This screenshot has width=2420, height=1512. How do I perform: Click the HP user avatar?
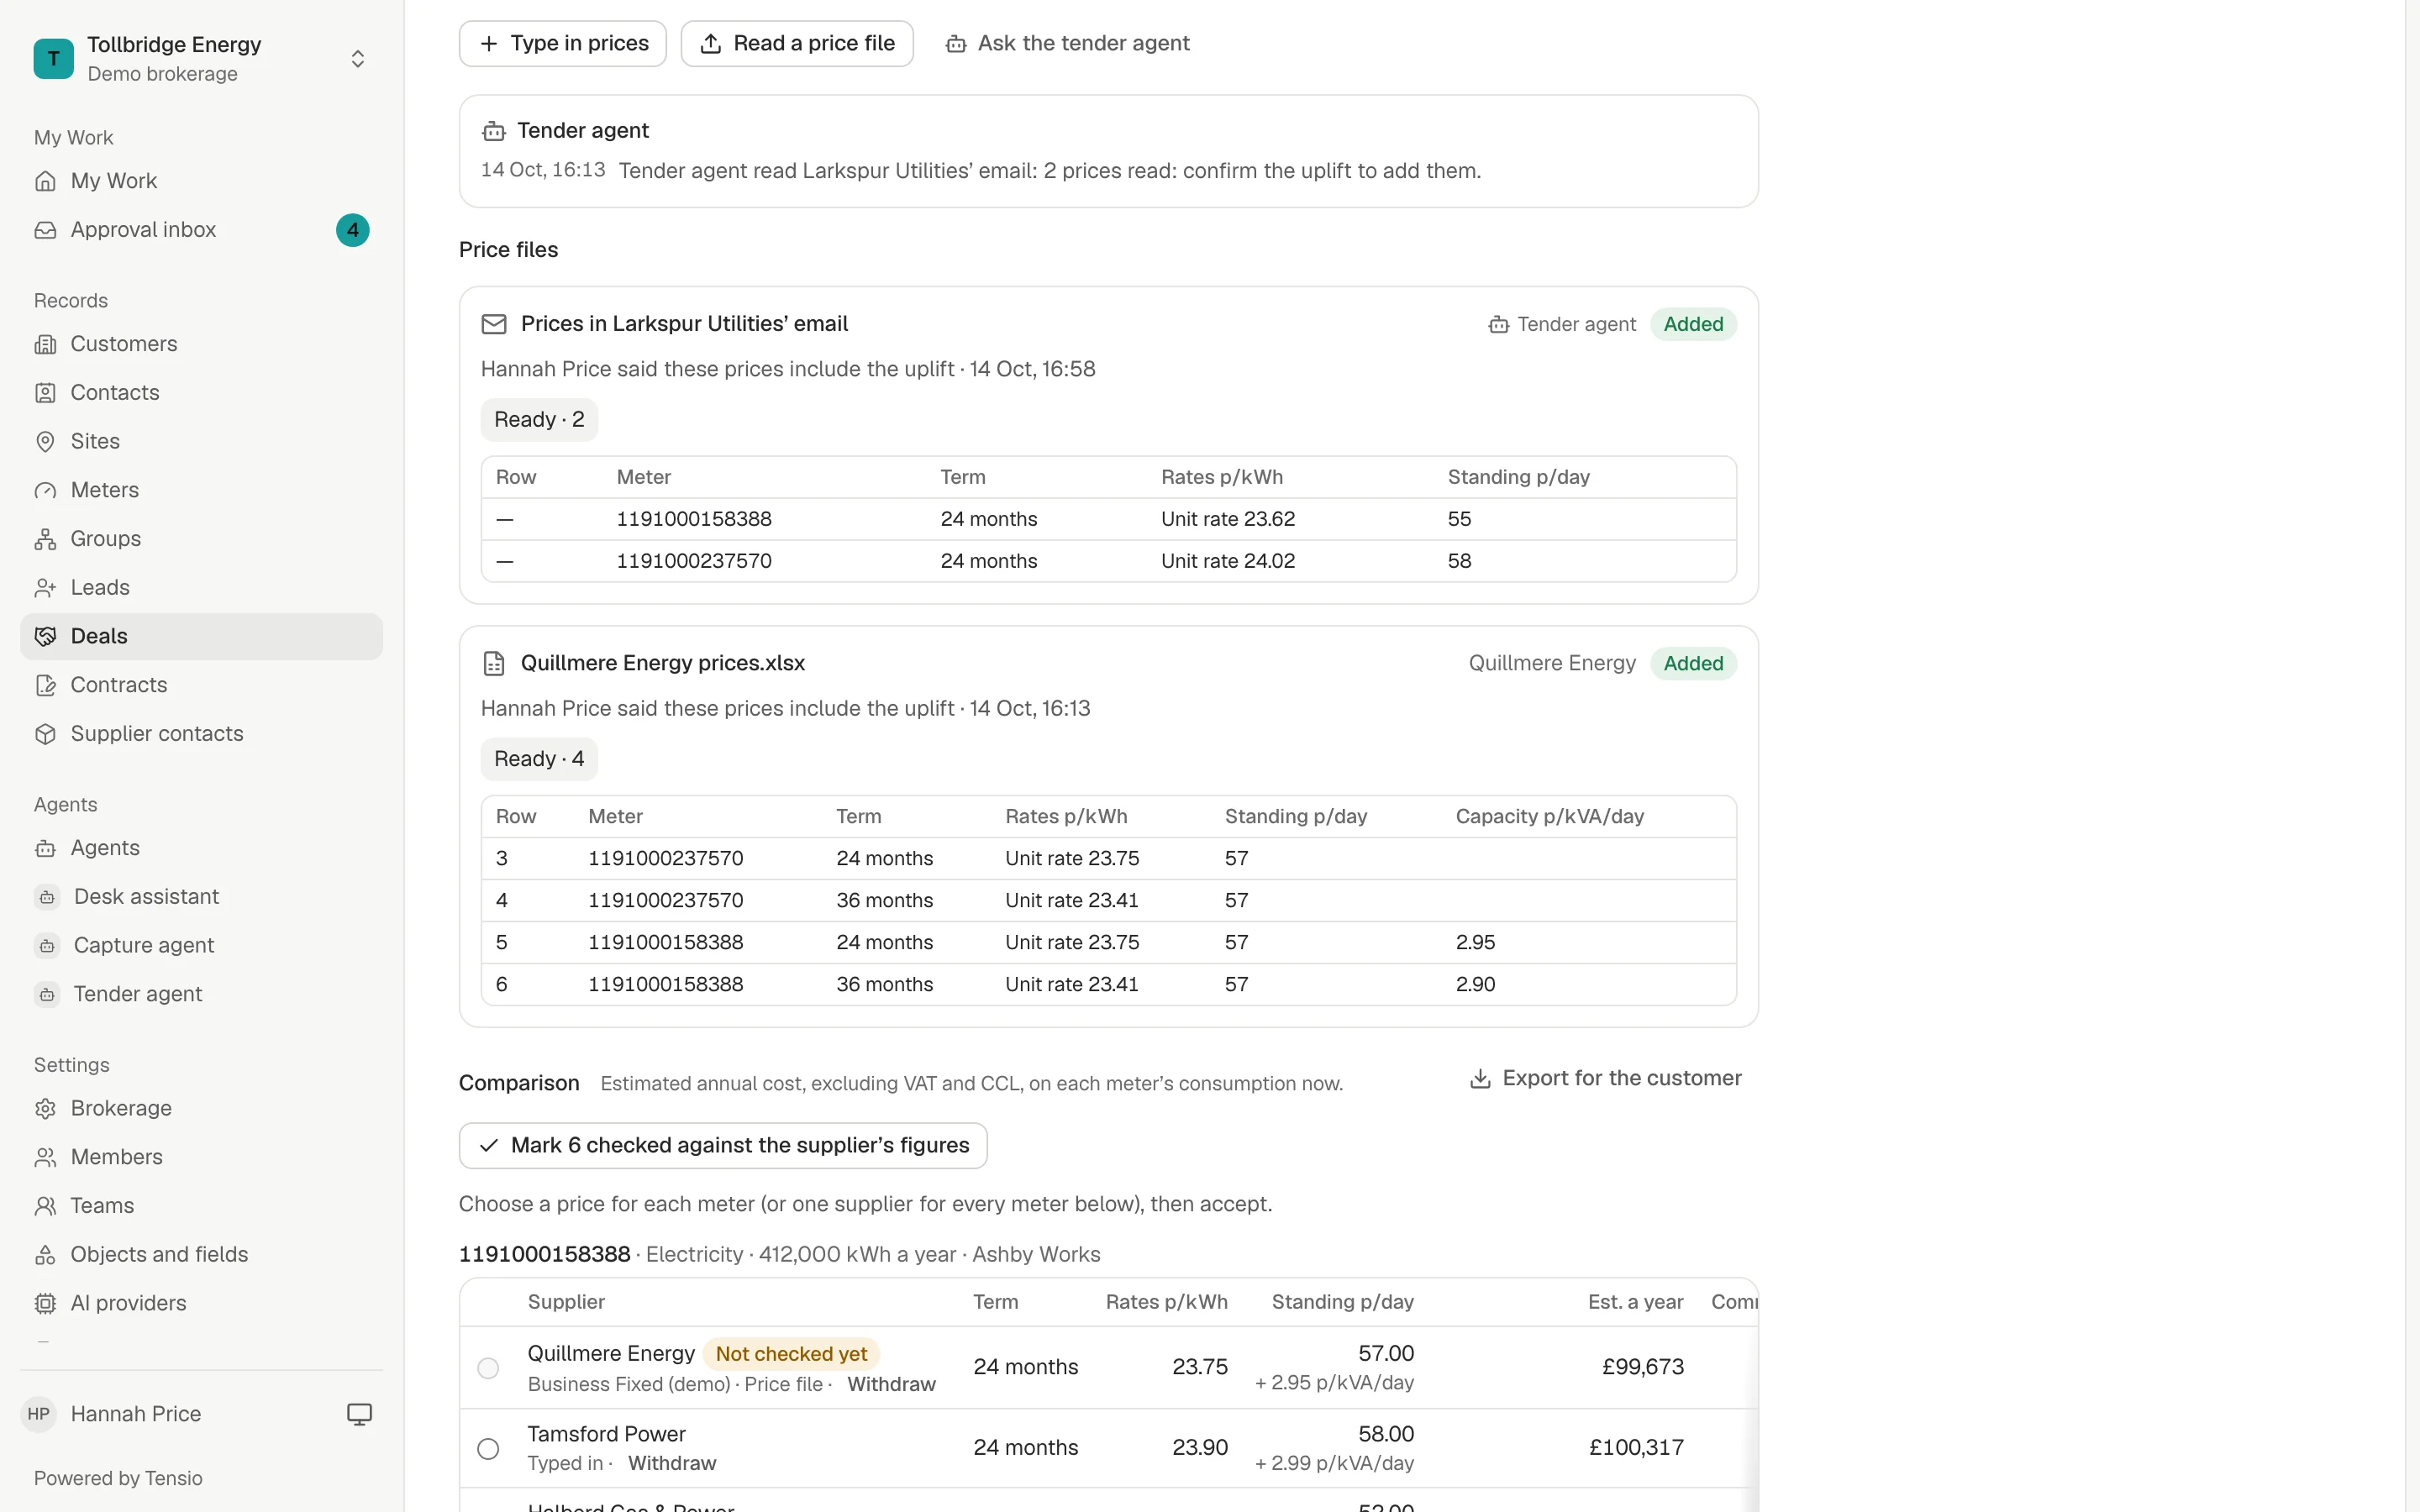coord(39,1414)
